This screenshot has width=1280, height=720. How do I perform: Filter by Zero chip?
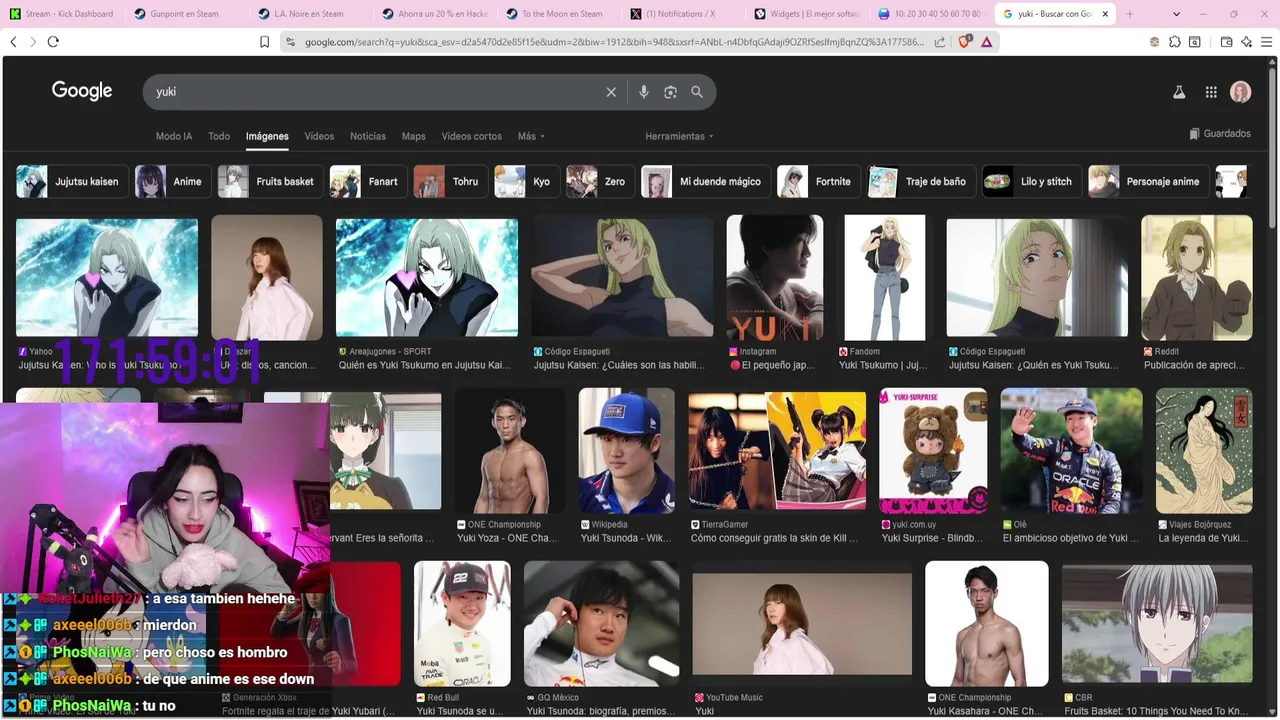(600, 182)
